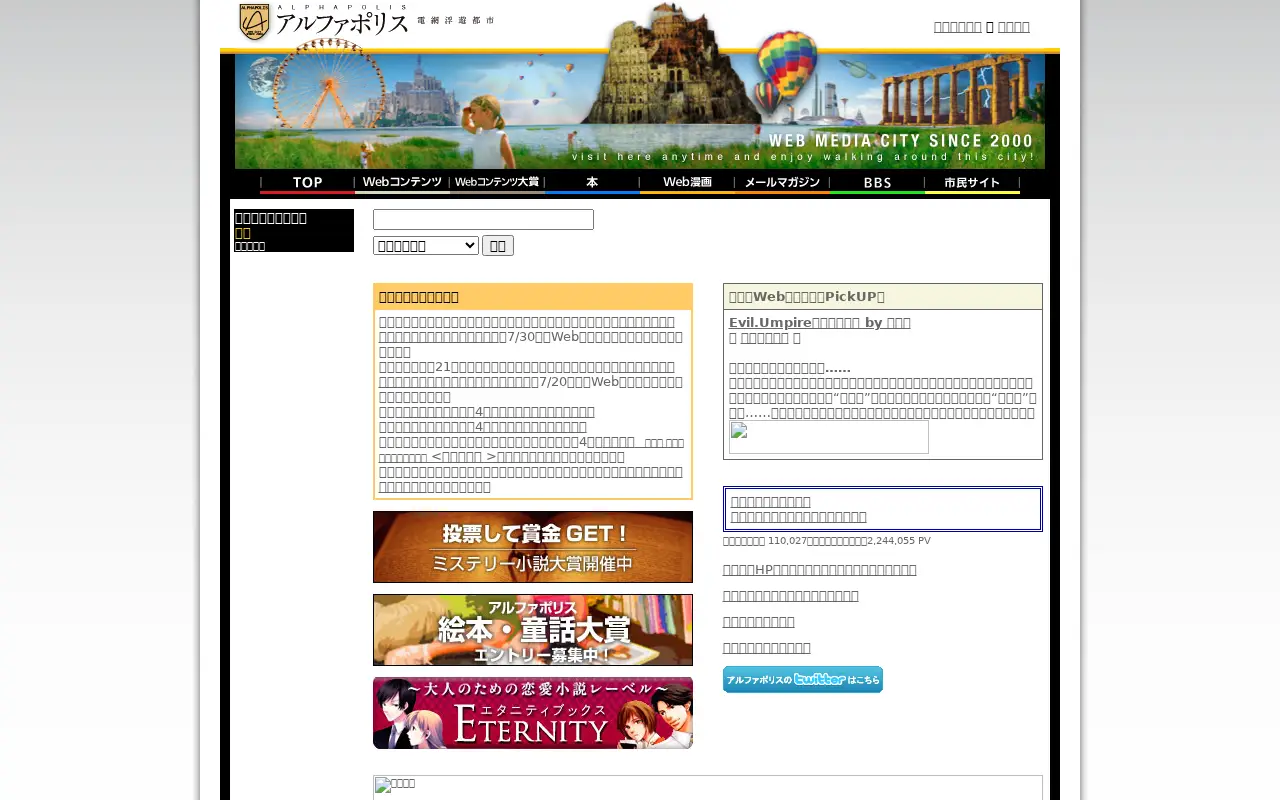The width and height of the screenshot is (1280, 800).
Task: Open the ミステリー小説大賞 voting banner
Action: point(533,547)
